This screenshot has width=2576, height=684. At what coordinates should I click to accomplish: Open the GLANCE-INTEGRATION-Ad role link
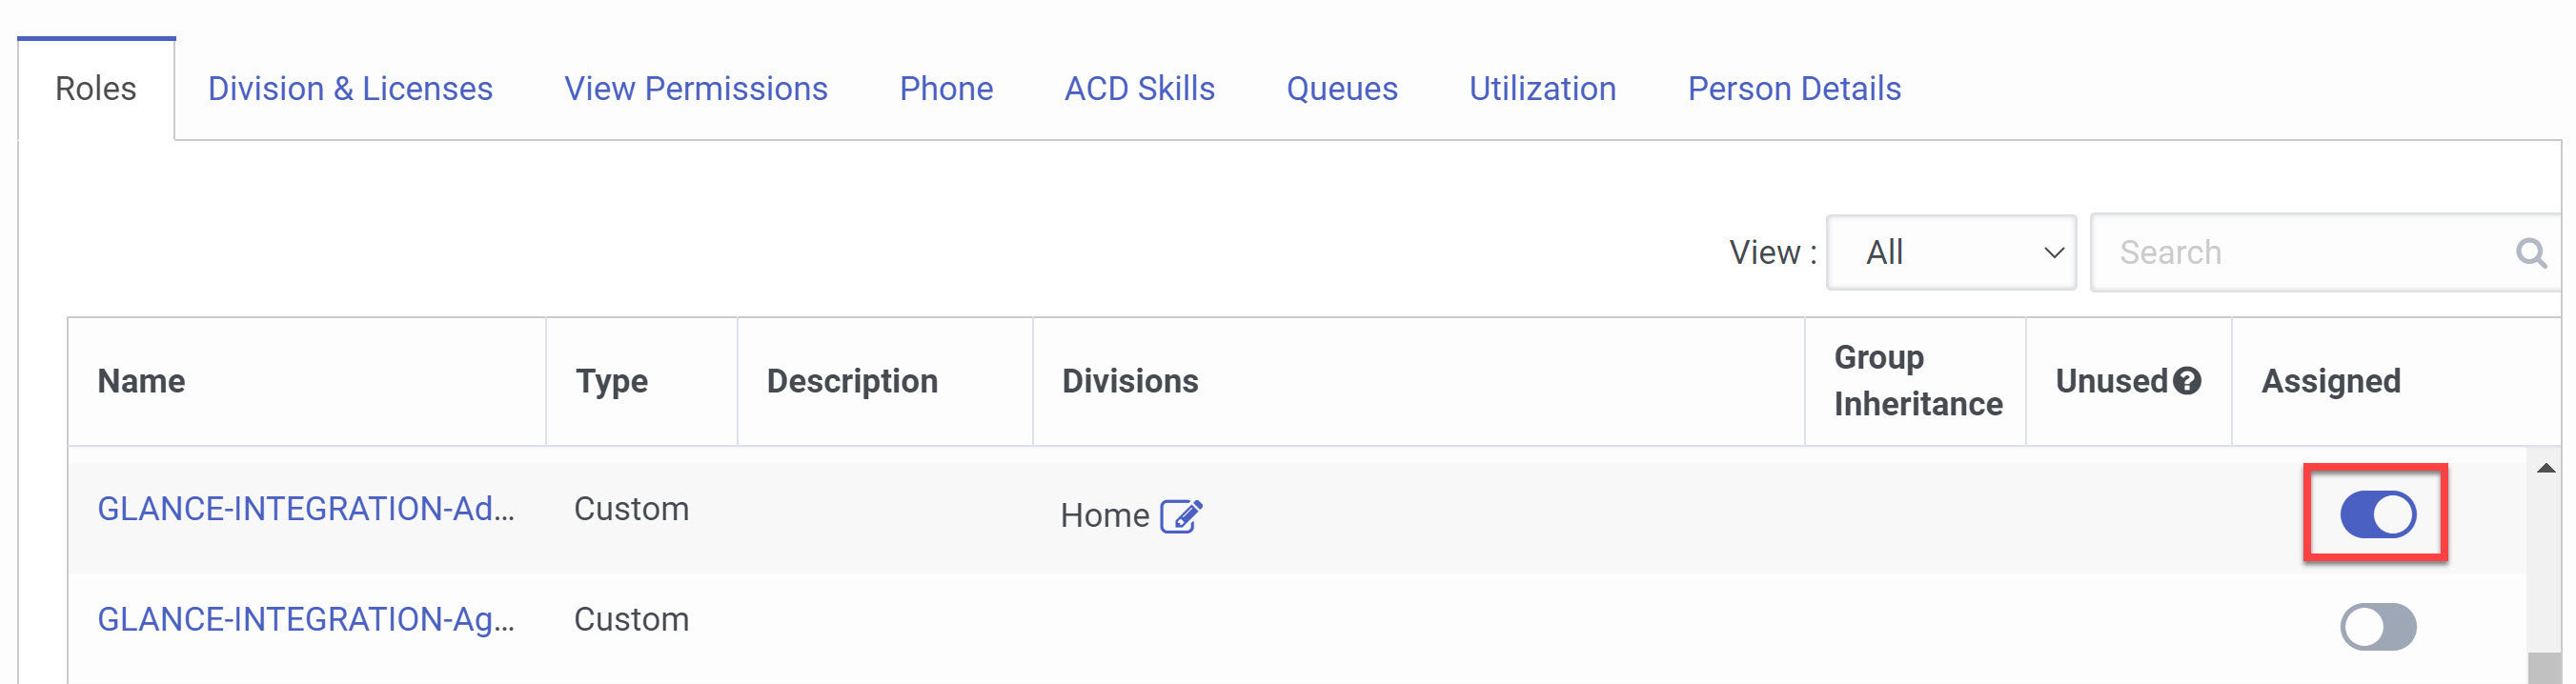(x=306, y=509)
